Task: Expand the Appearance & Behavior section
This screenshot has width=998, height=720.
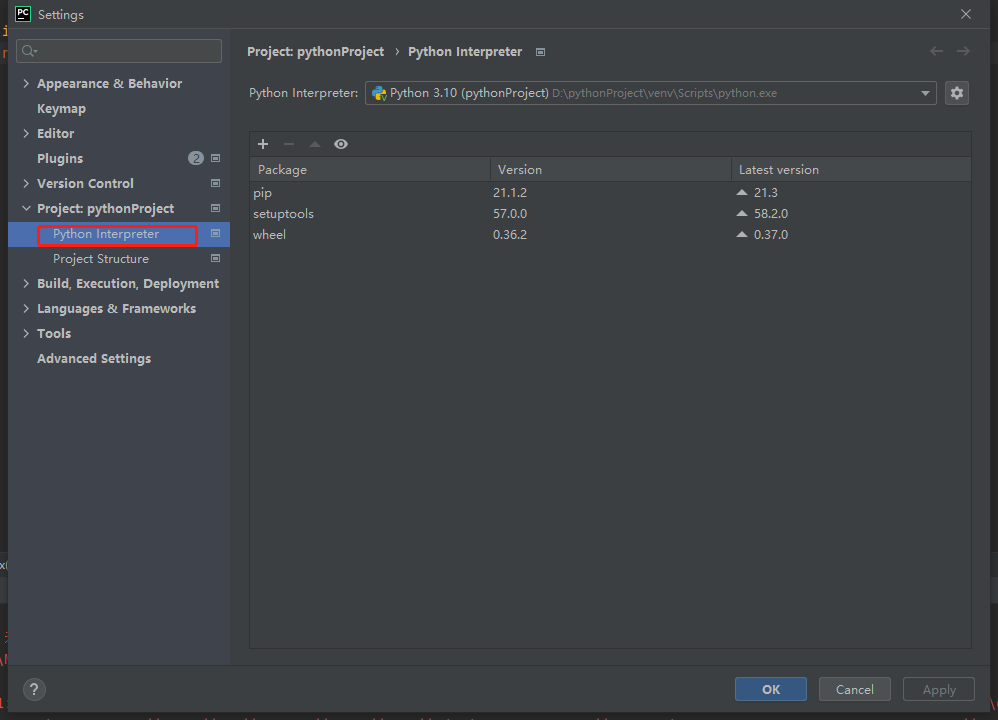Action: [x=27, y=83]
